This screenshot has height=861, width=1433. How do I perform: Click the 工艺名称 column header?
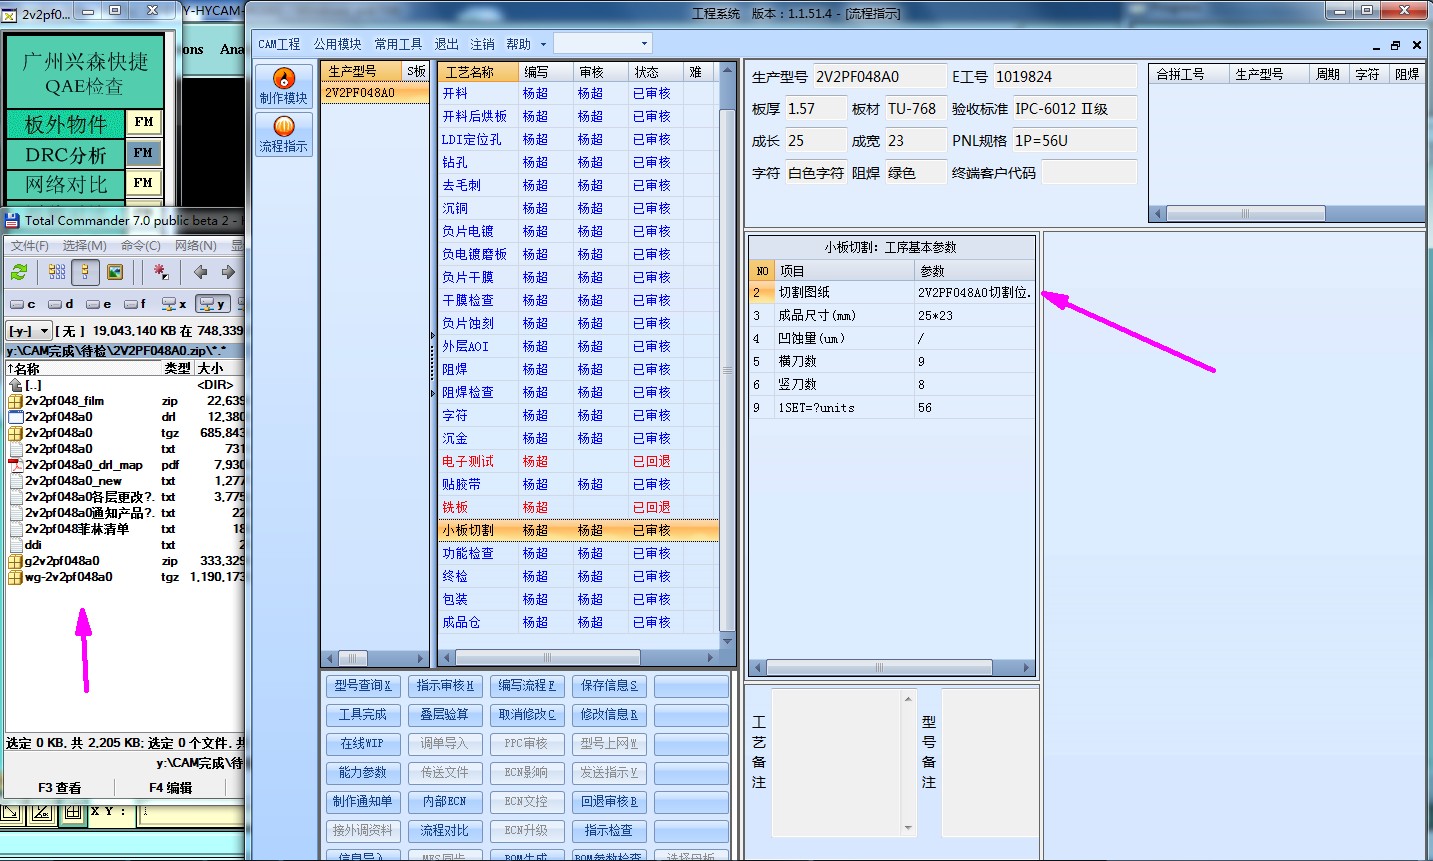[479, 72]
